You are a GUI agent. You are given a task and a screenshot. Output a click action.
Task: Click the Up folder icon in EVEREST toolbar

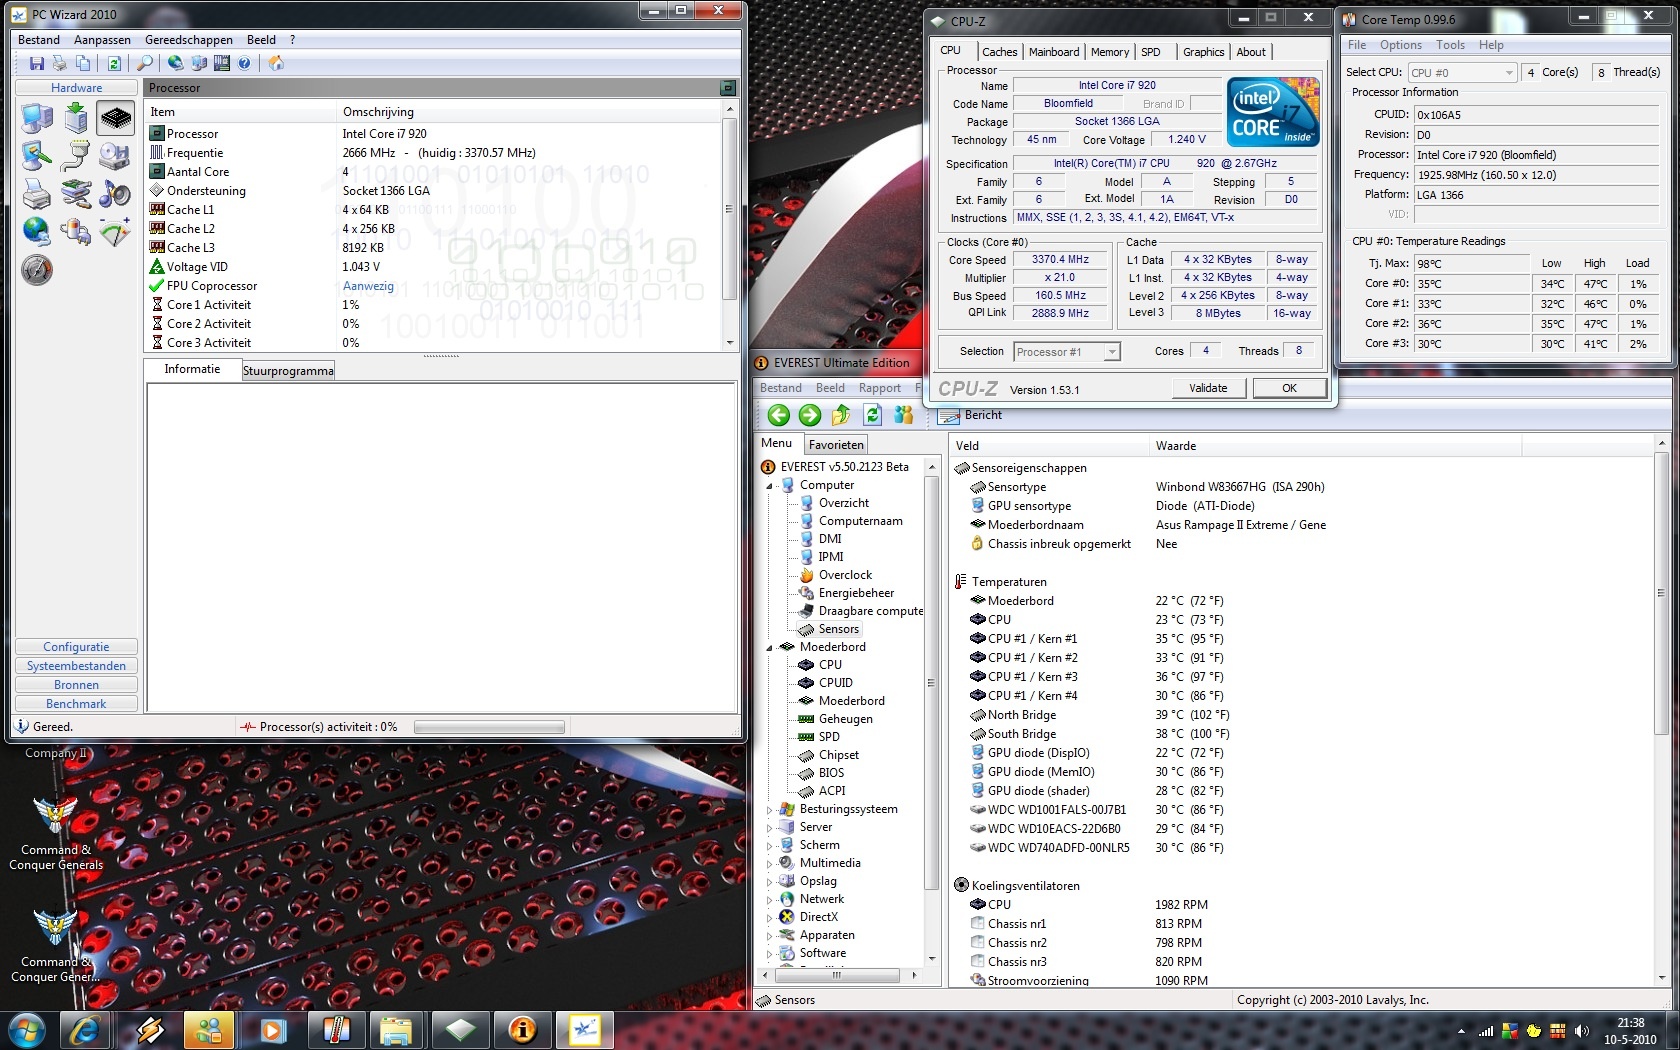click(x=841, y=414)
